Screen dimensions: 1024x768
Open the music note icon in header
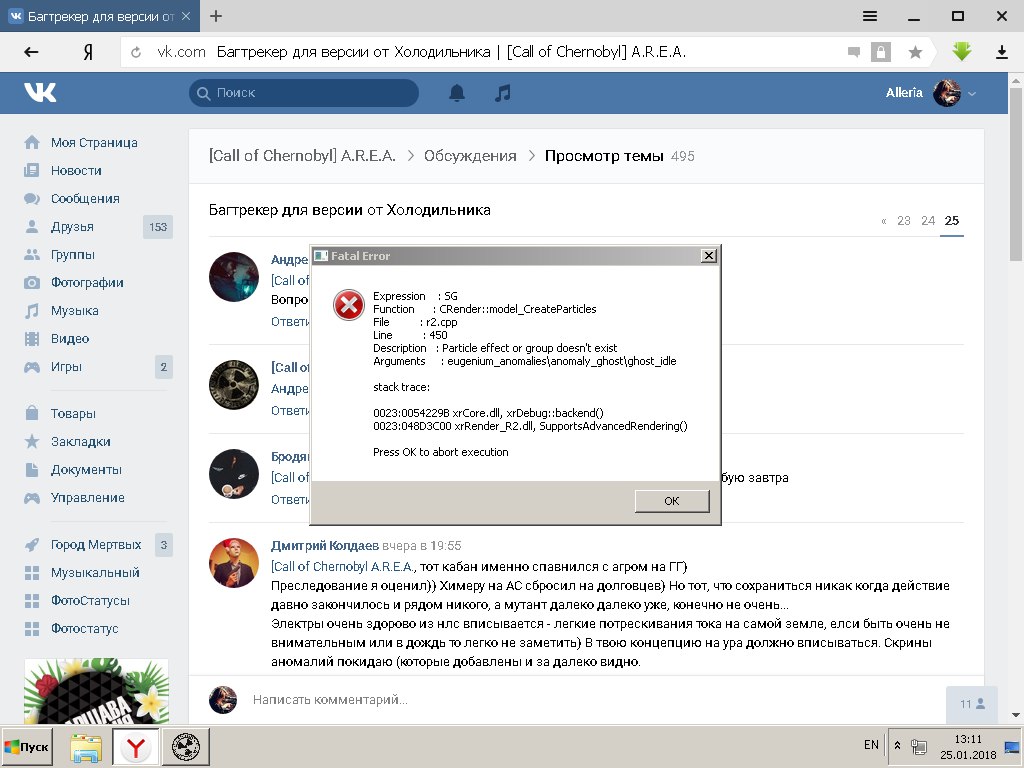pos(503,93)
